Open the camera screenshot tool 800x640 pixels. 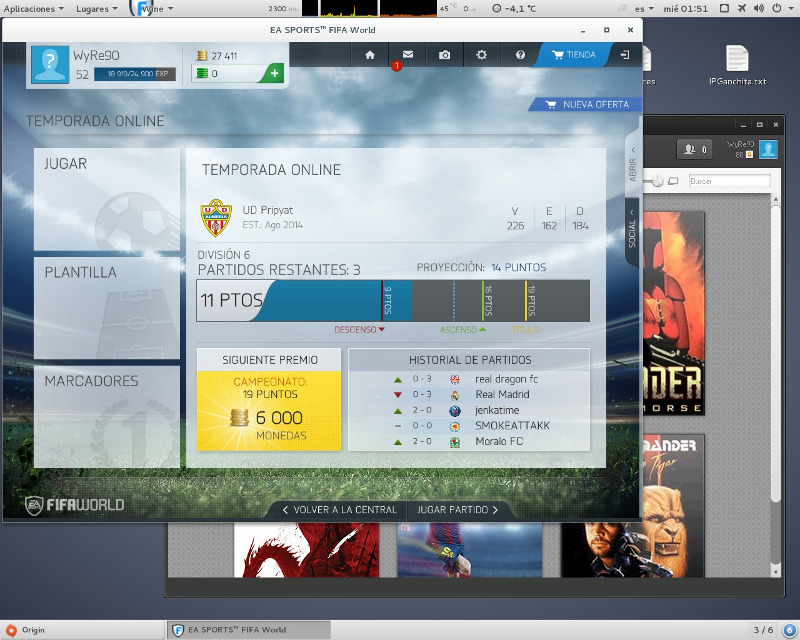444,55
